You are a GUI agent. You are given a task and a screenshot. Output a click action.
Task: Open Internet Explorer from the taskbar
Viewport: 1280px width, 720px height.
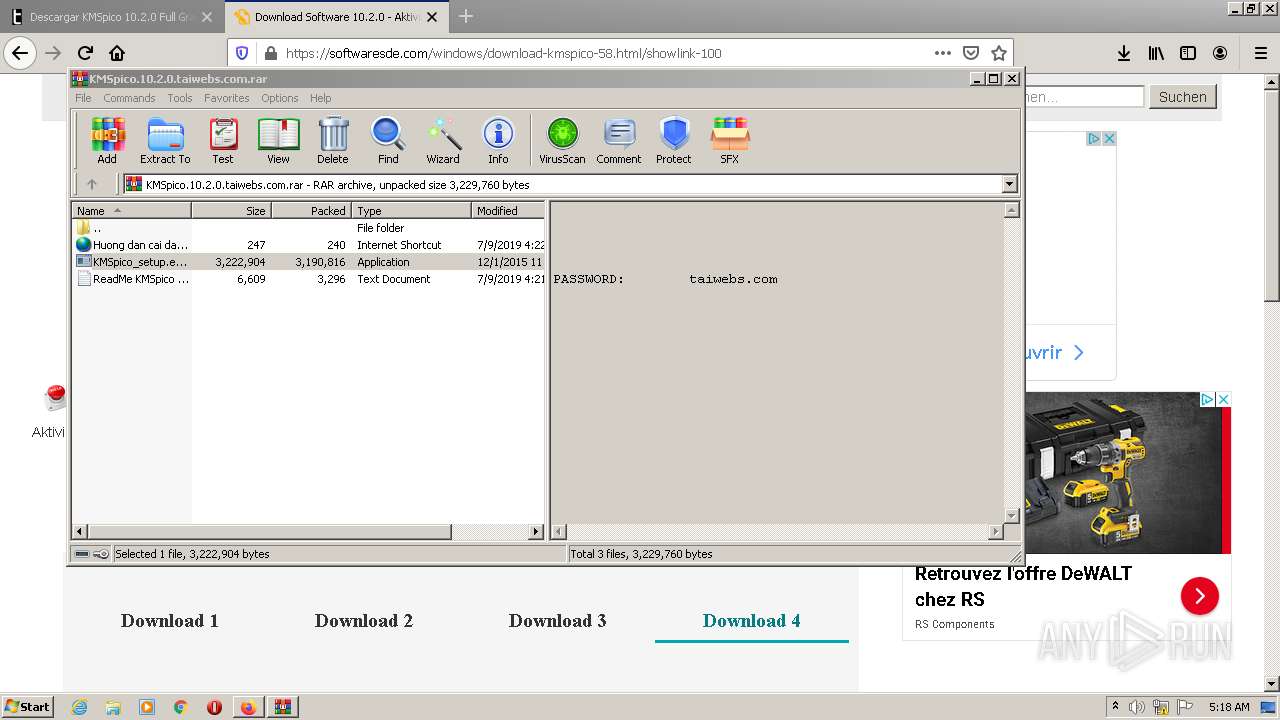[x=79, y=707]
